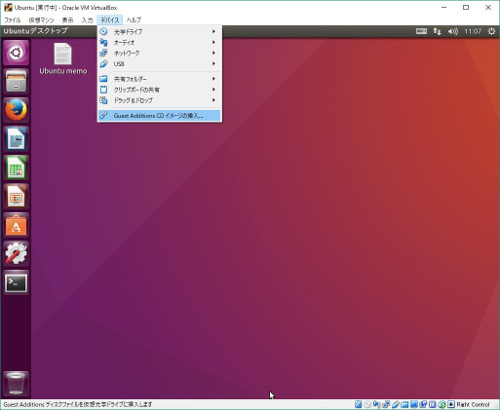The height and width of the screenshot is (410, 500).
Task: Click hard disk activity icon in status bar
Action: 358,404
